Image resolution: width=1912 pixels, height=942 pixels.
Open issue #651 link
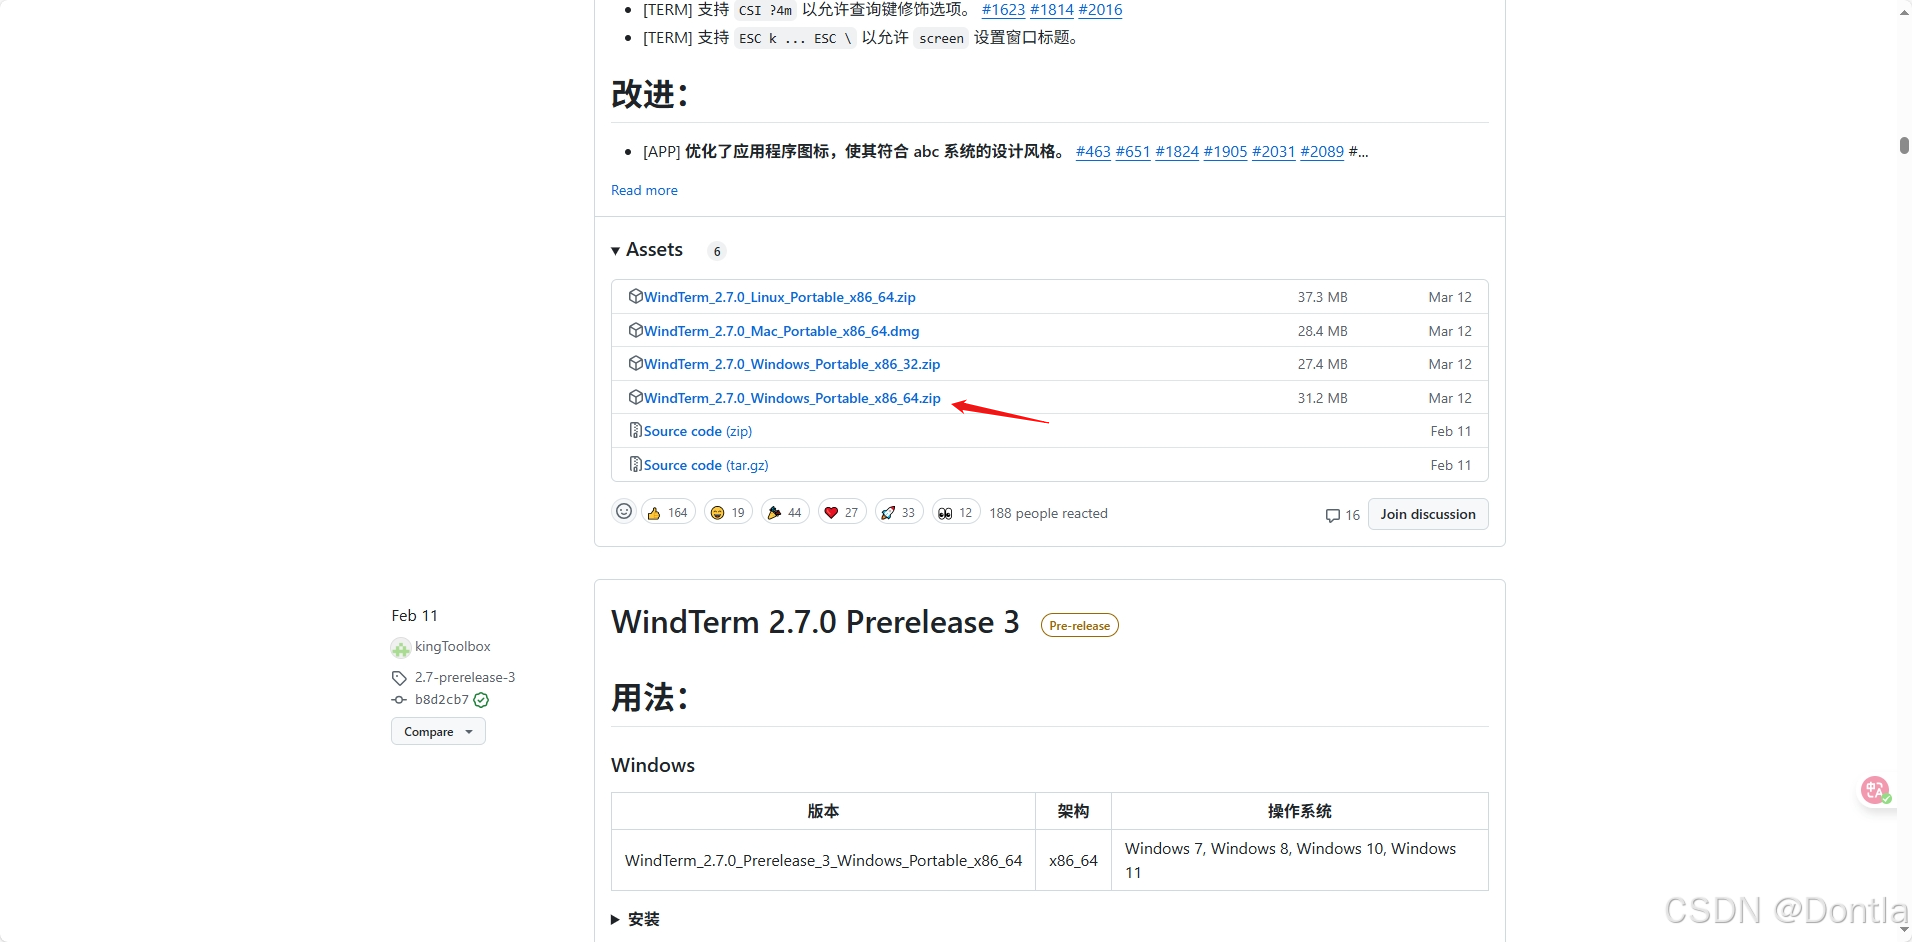(x=1133, y=152)
